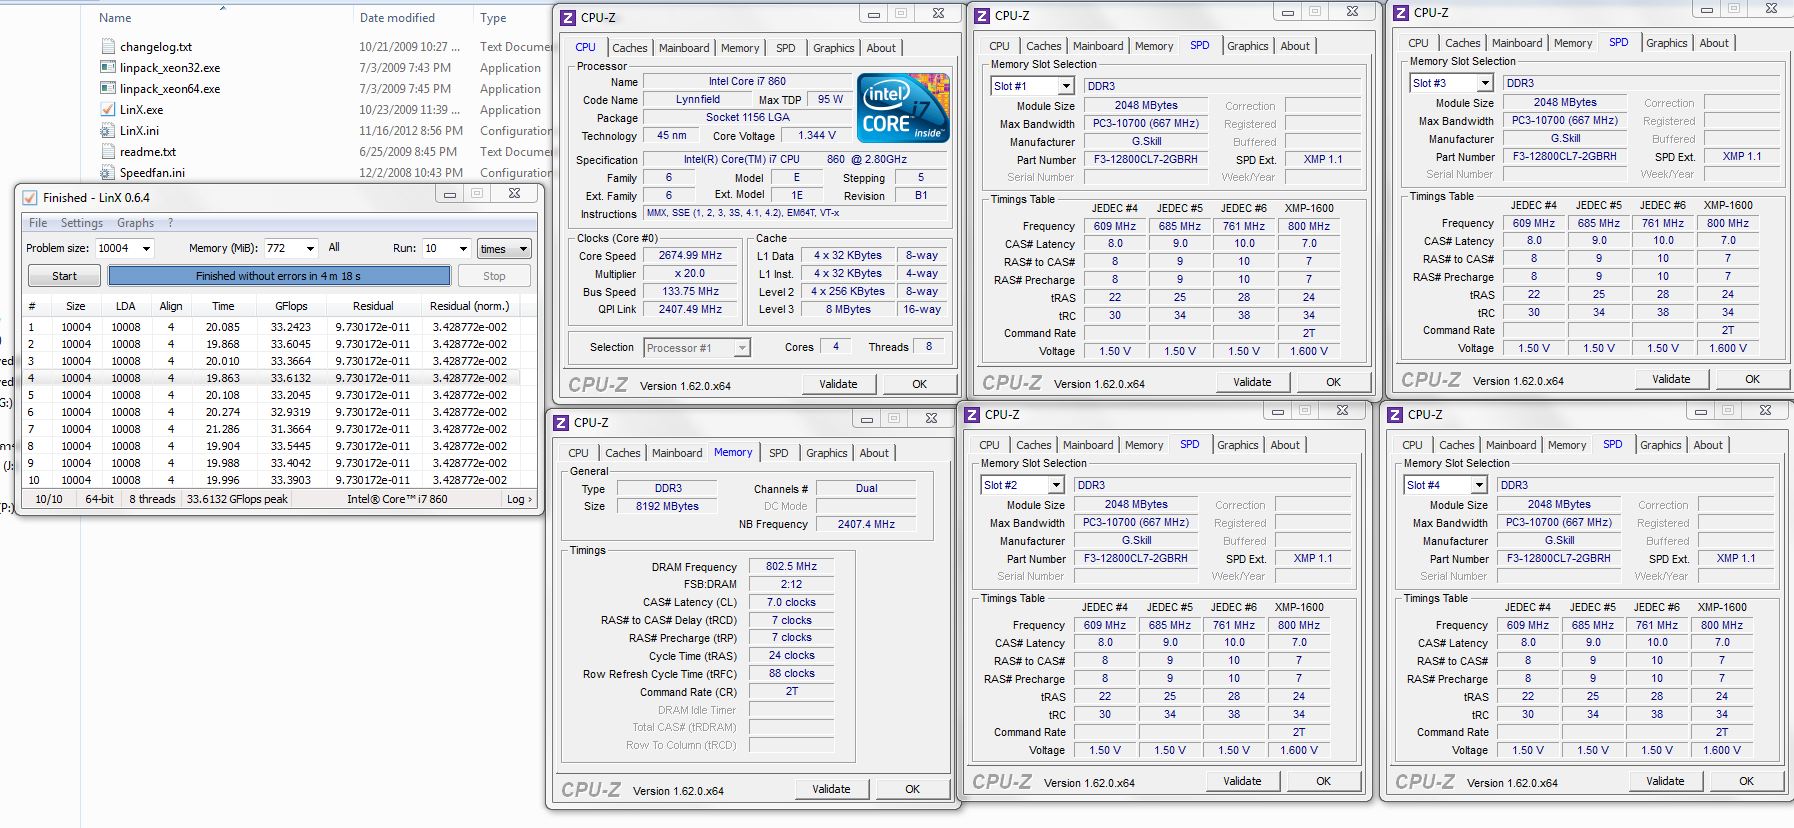1794x828 pixels.
Task: Open the changelog.txt file icon
Action: tap(108, 46)
